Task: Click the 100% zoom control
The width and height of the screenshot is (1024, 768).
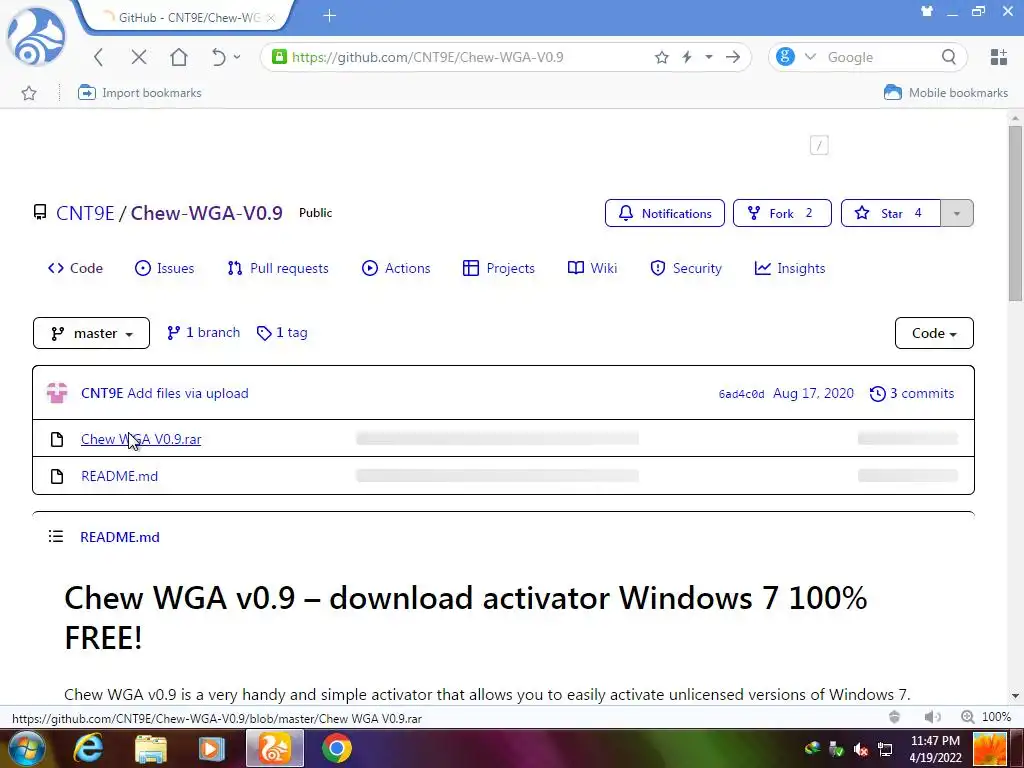Action: 986,717
